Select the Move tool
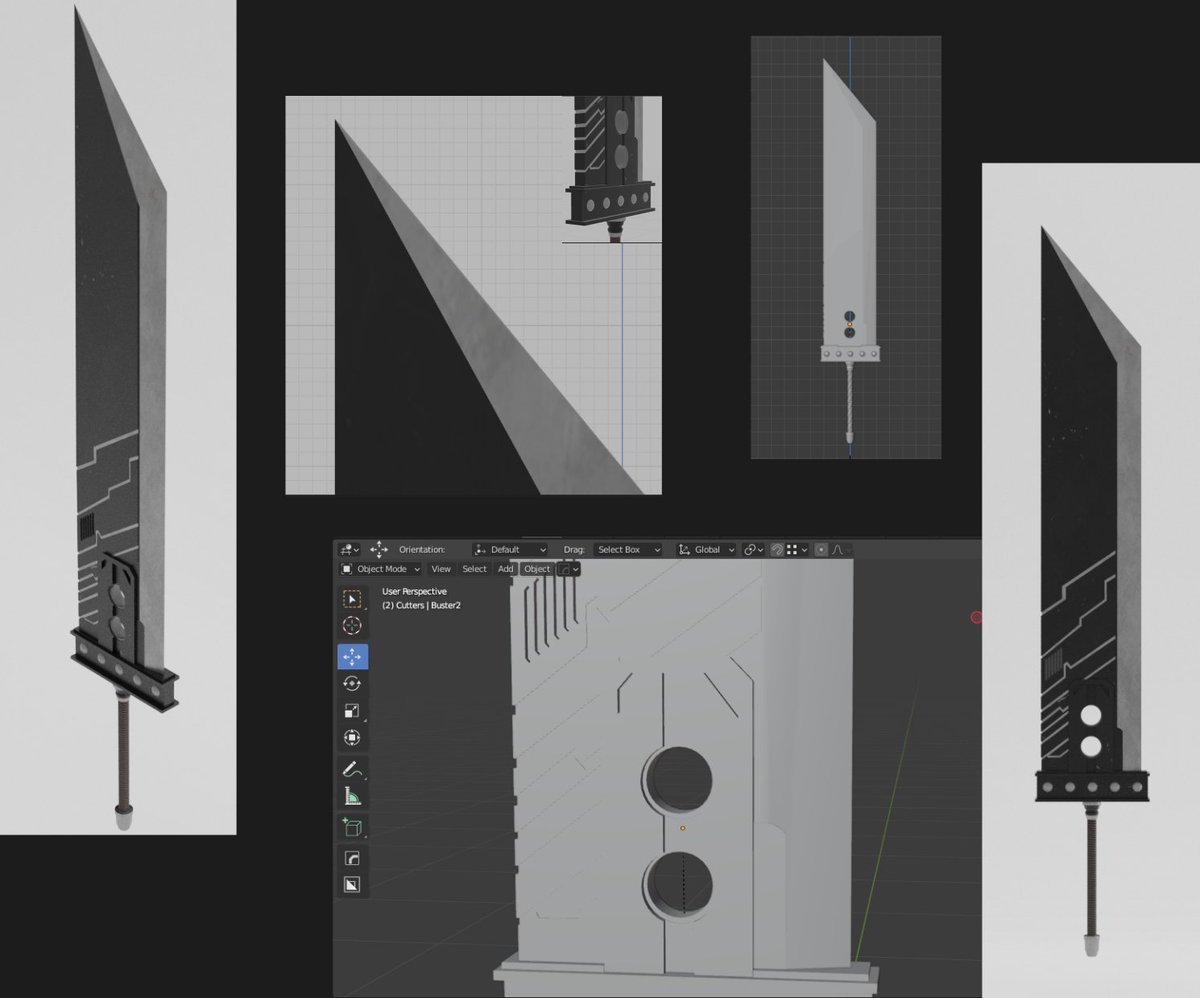 point(352,657)
